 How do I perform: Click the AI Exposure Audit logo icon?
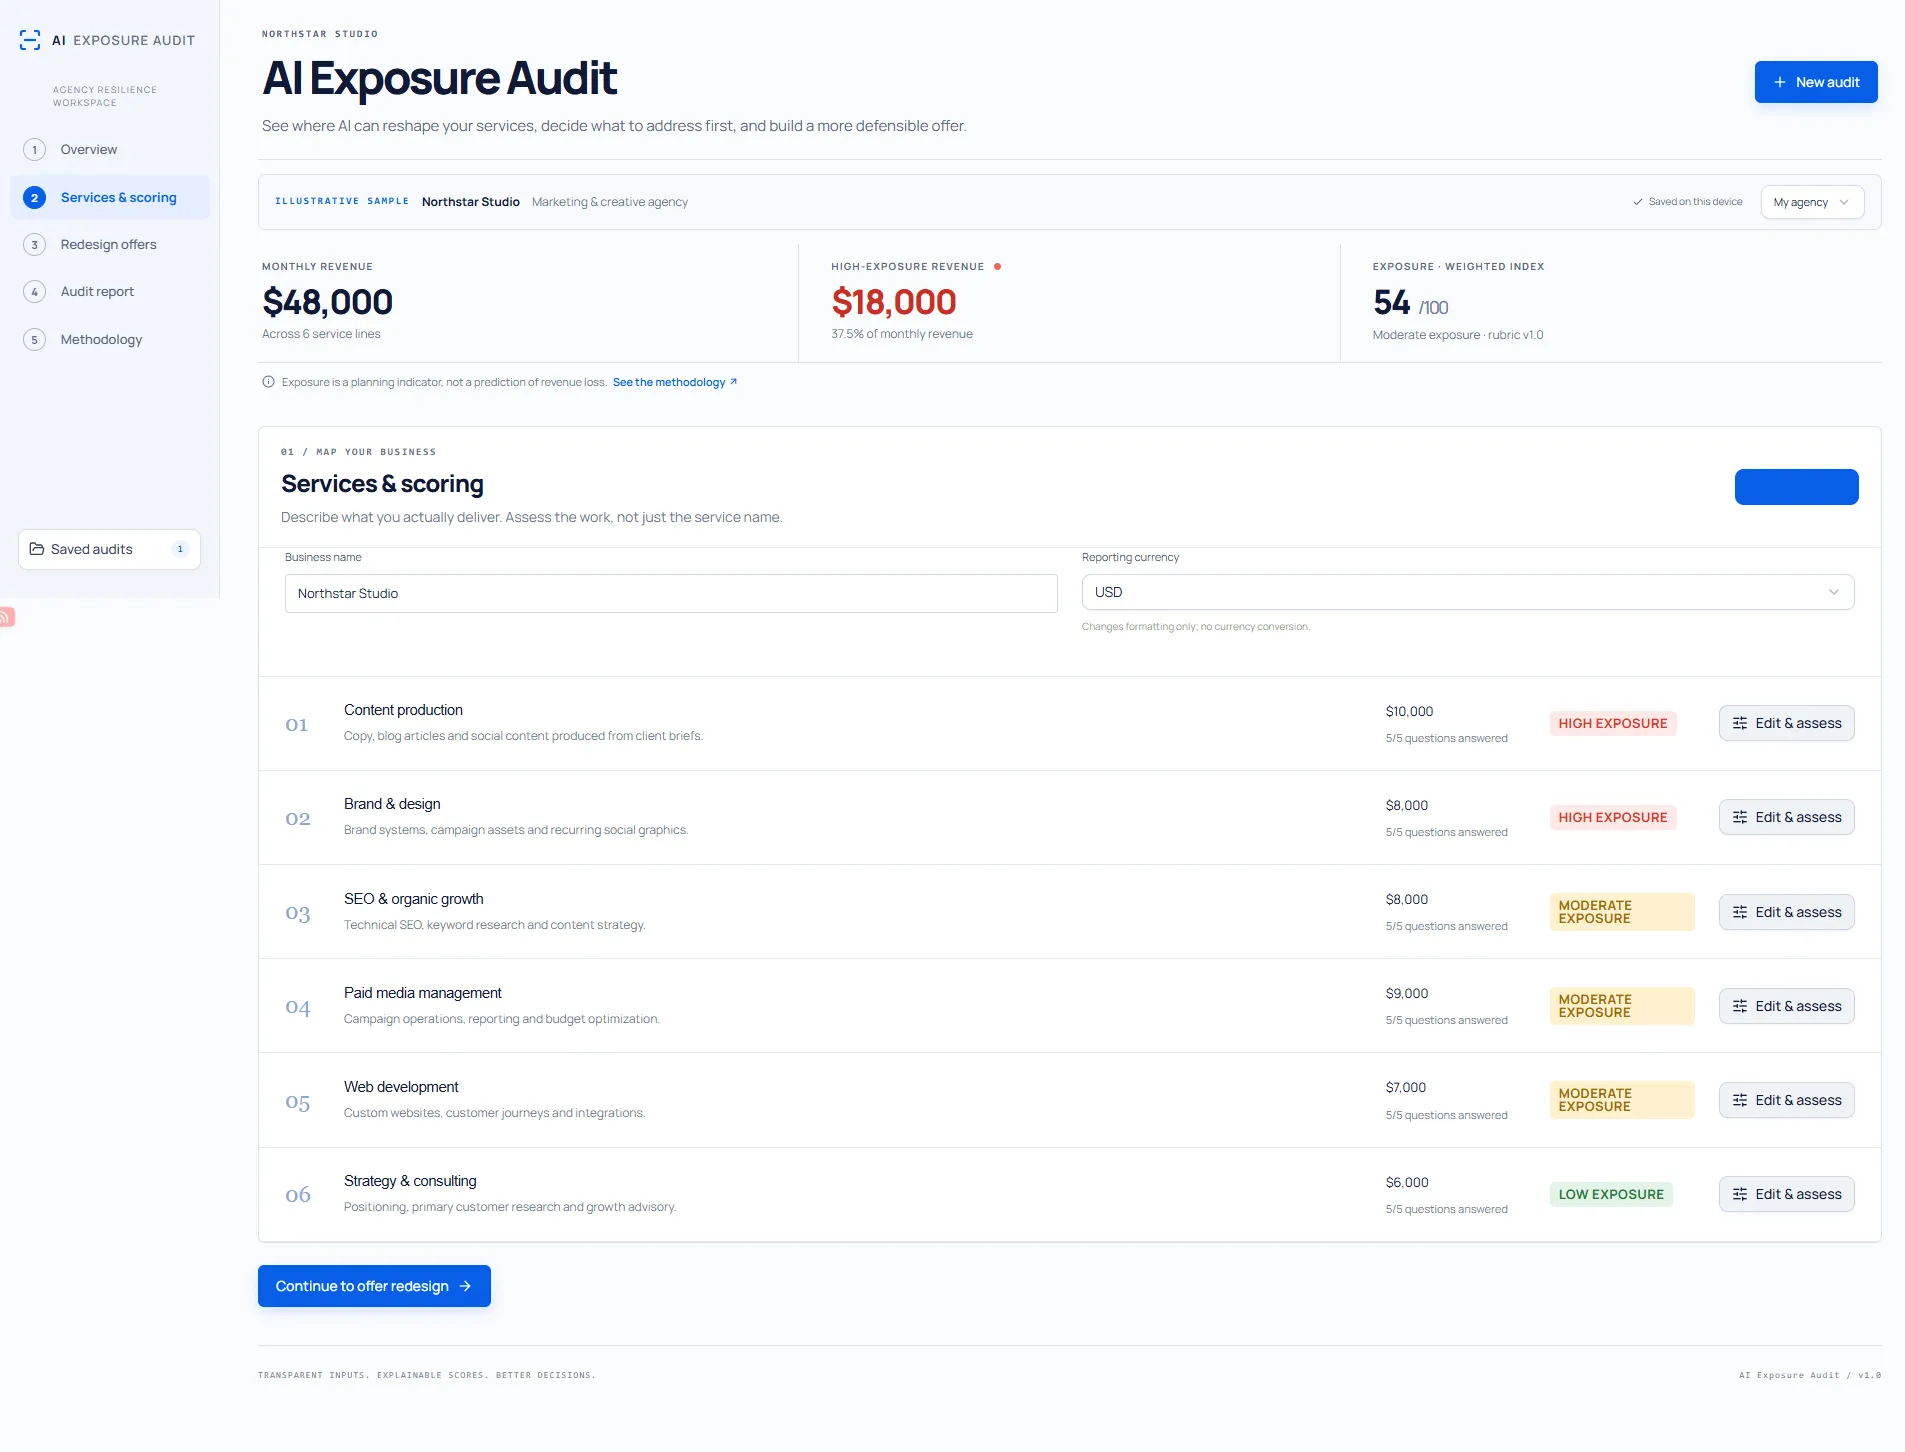pyautogui.click(x=30, y=40)
